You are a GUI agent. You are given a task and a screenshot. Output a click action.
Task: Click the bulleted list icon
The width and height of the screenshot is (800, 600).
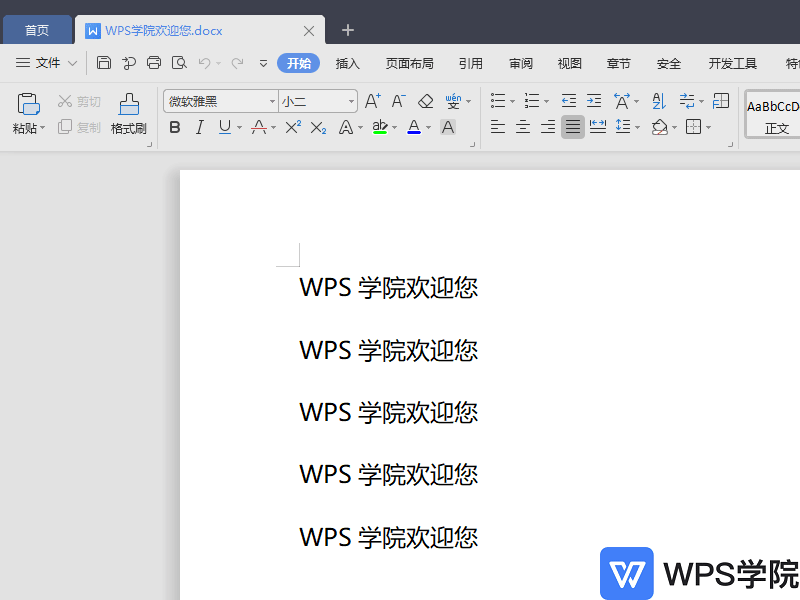pyautogui.click(x=498, y=101)
